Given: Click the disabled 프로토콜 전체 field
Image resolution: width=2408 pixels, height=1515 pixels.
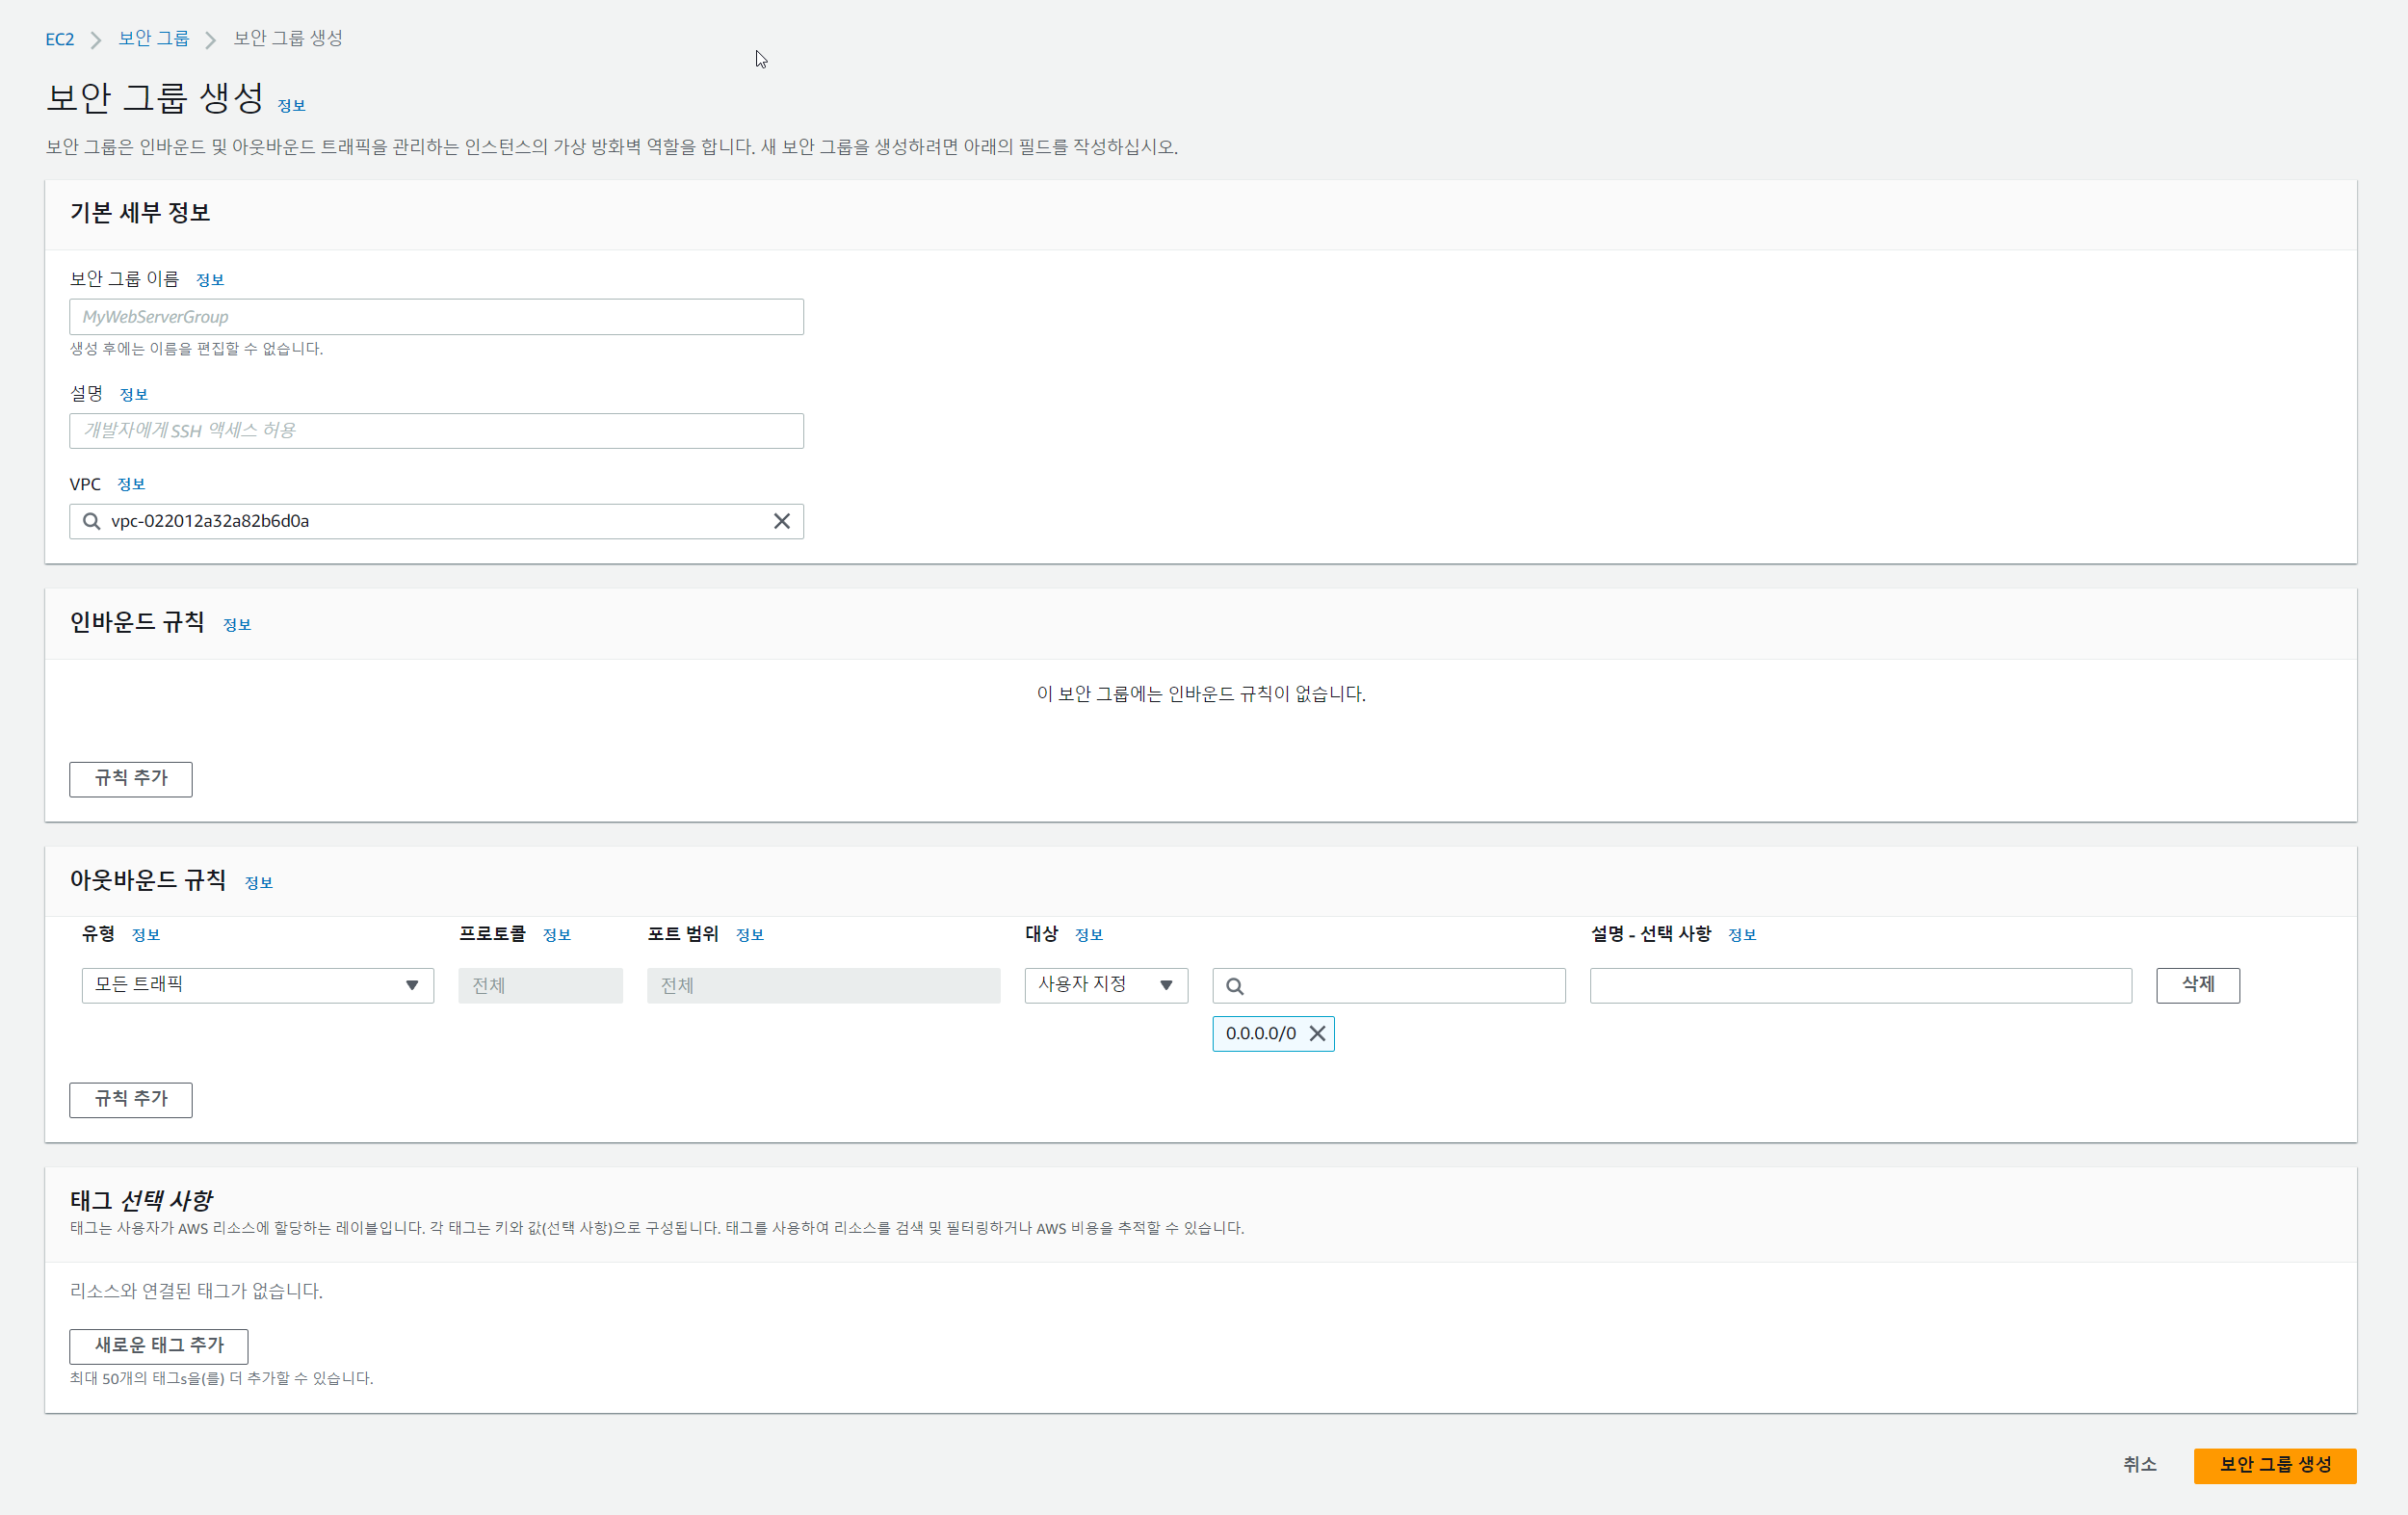Looking at the screenshot, I should (x=541, y=986).
